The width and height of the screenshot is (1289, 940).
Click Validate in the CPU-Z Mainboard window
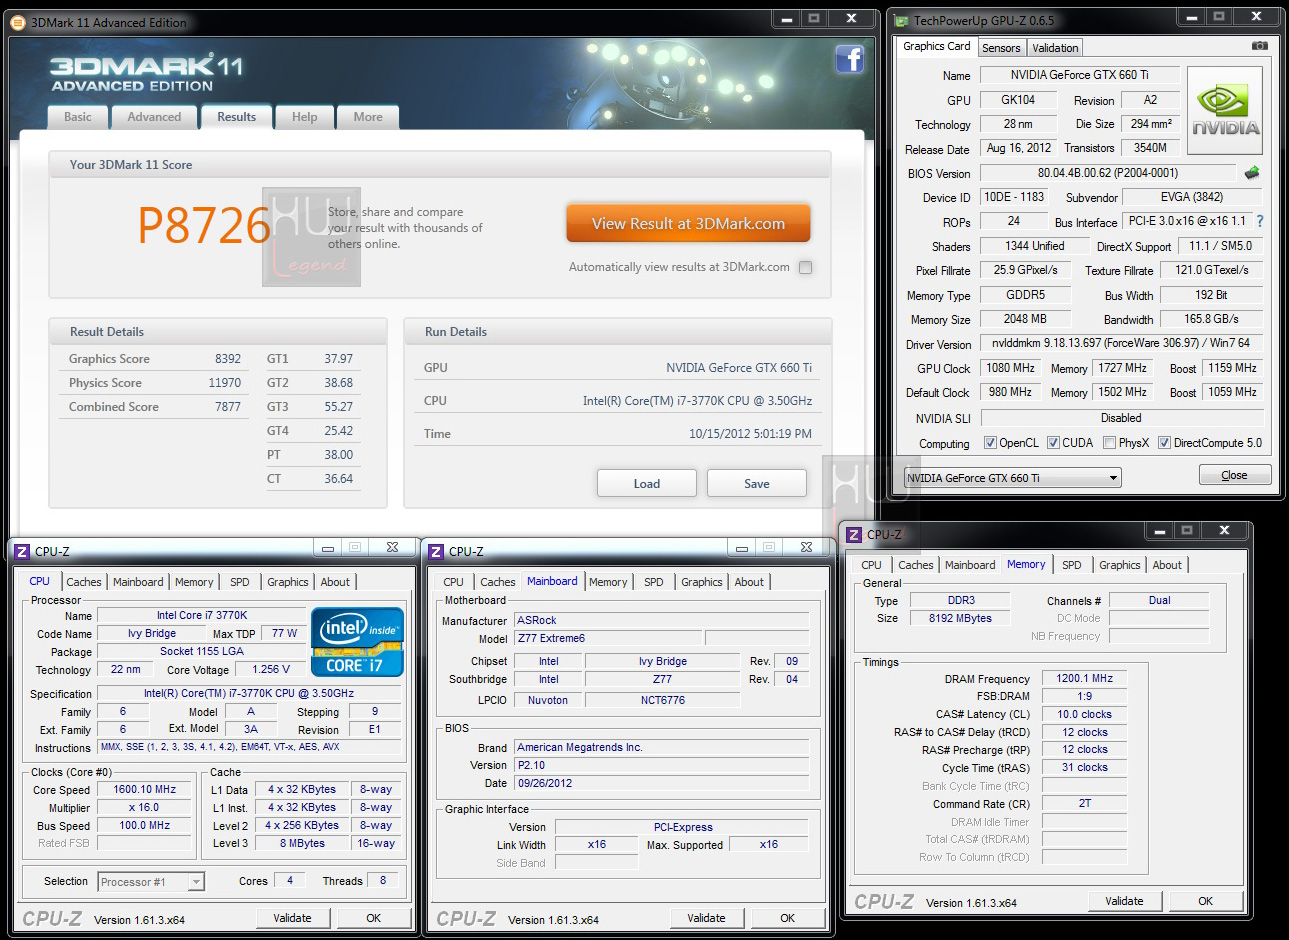click(x=706, y=918)
